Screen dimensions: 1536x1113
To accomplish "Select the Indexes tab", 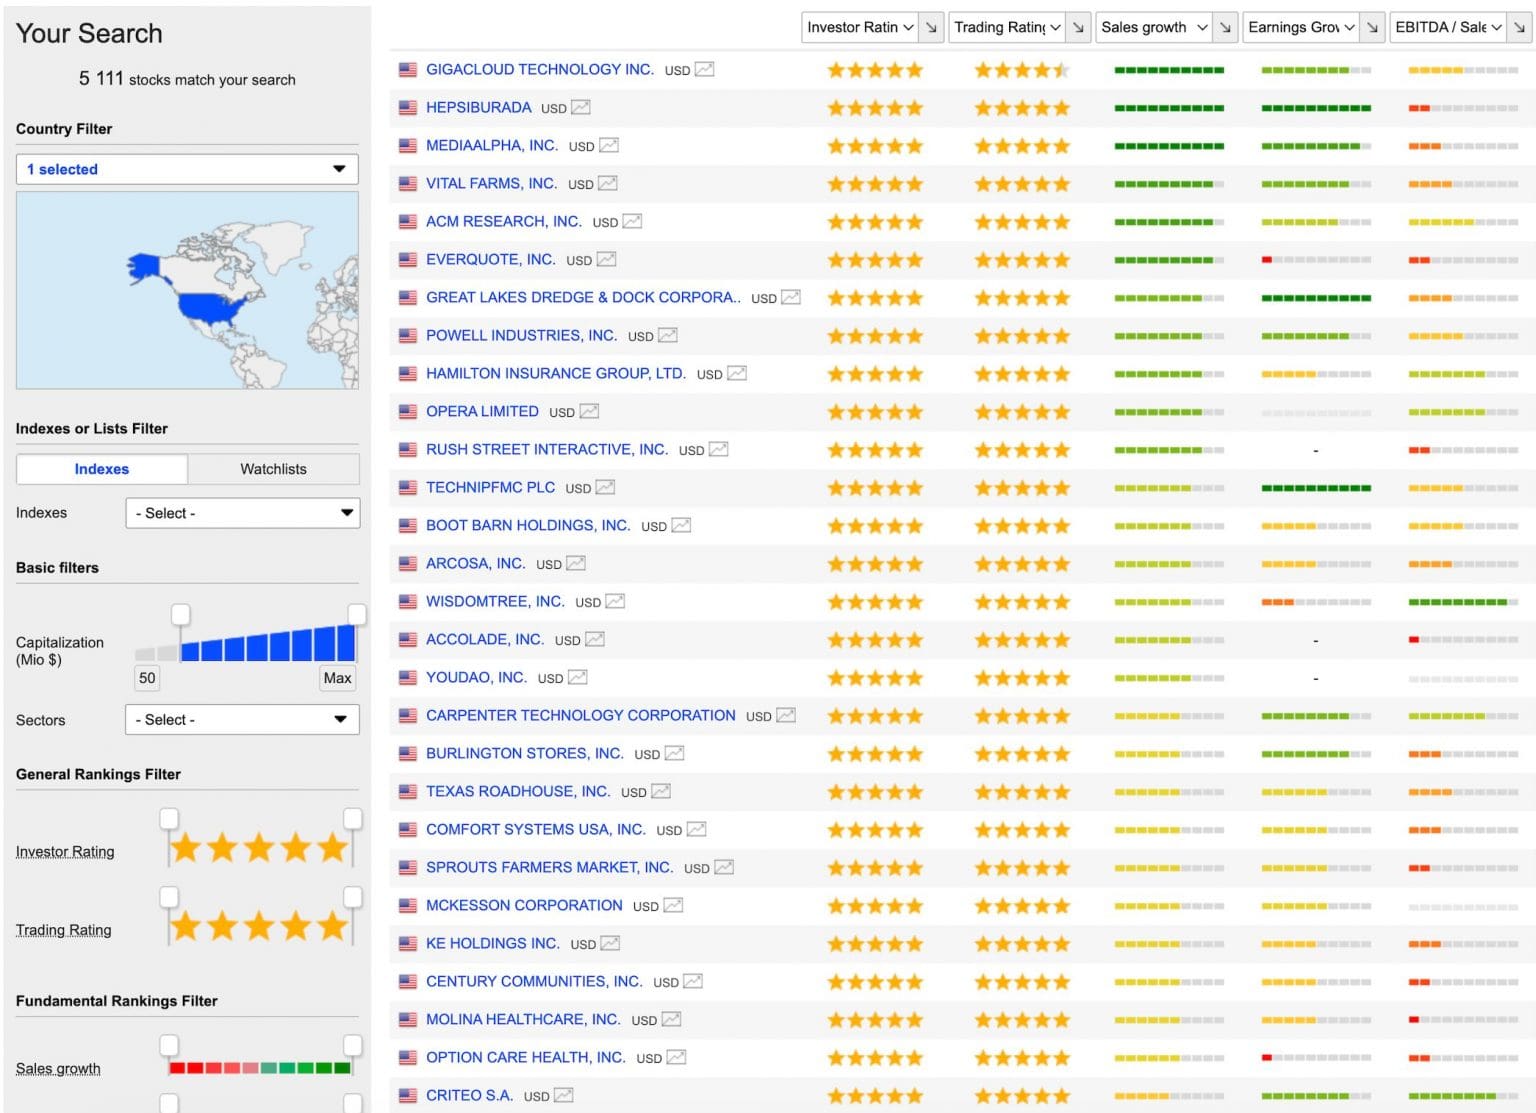I will point(102,469).
